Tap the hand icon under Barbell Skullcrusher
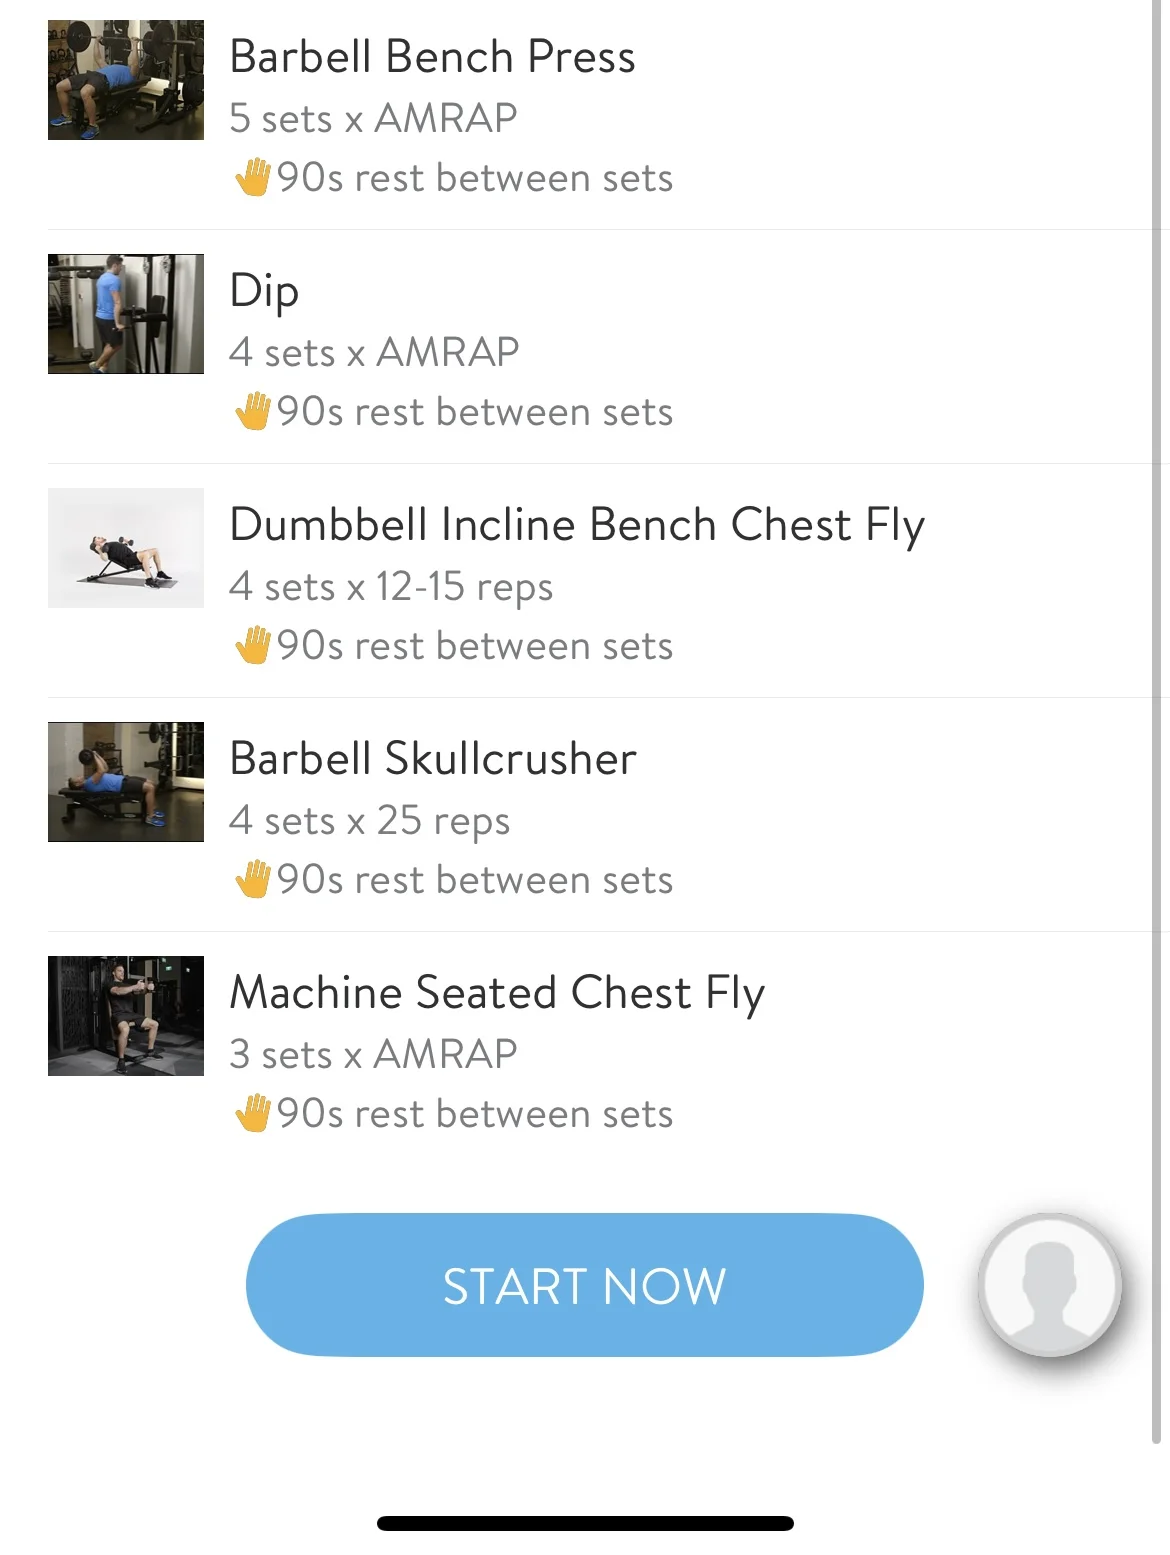 pos(252,880)
